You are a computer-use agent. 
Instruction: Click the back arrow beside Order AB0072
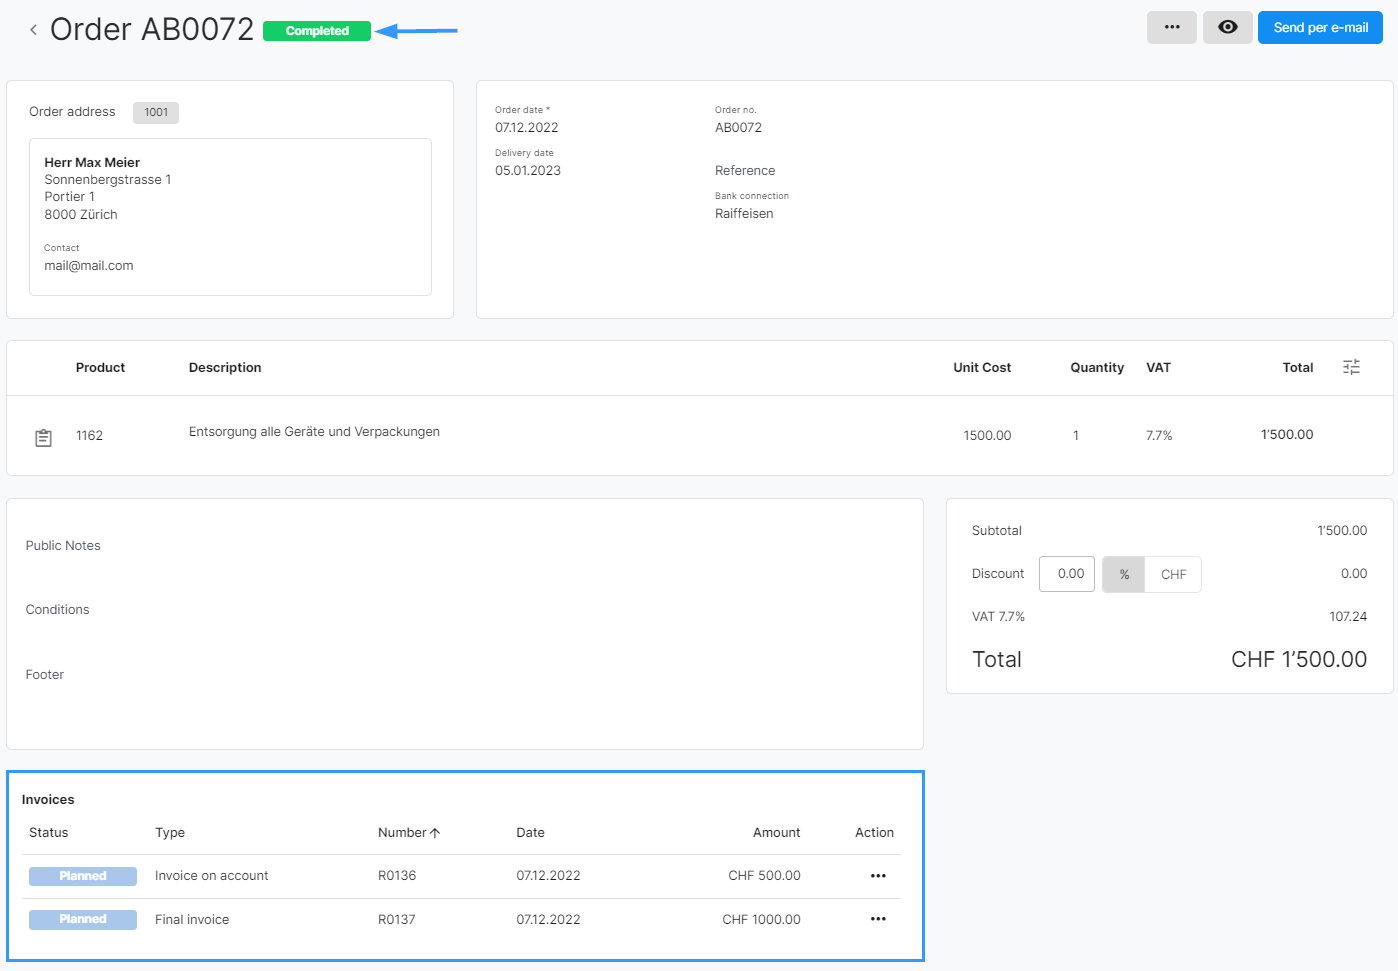pyautogui.click(x=33, y=30)
